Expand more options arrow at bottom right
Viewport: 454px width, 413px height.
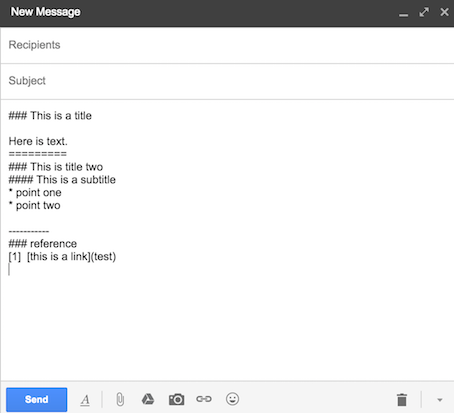tap(440, 400)
